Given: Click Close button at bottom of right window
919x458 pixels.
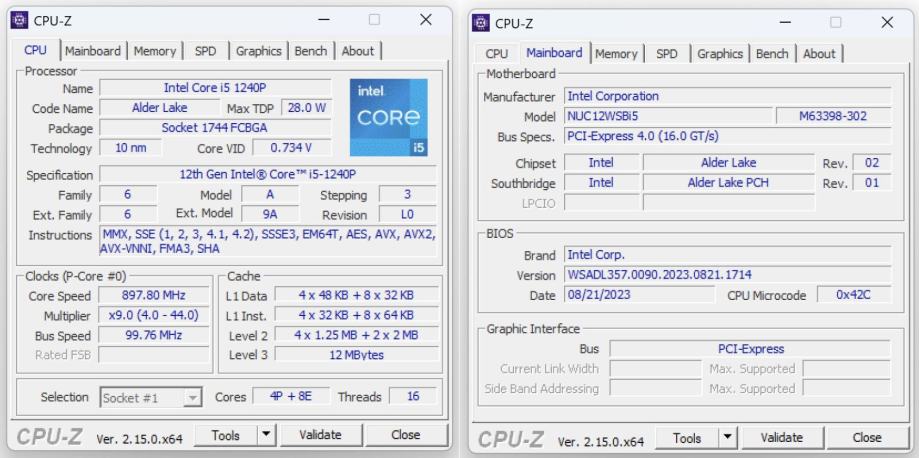Looking at the screenshot, I should [866, 438].
